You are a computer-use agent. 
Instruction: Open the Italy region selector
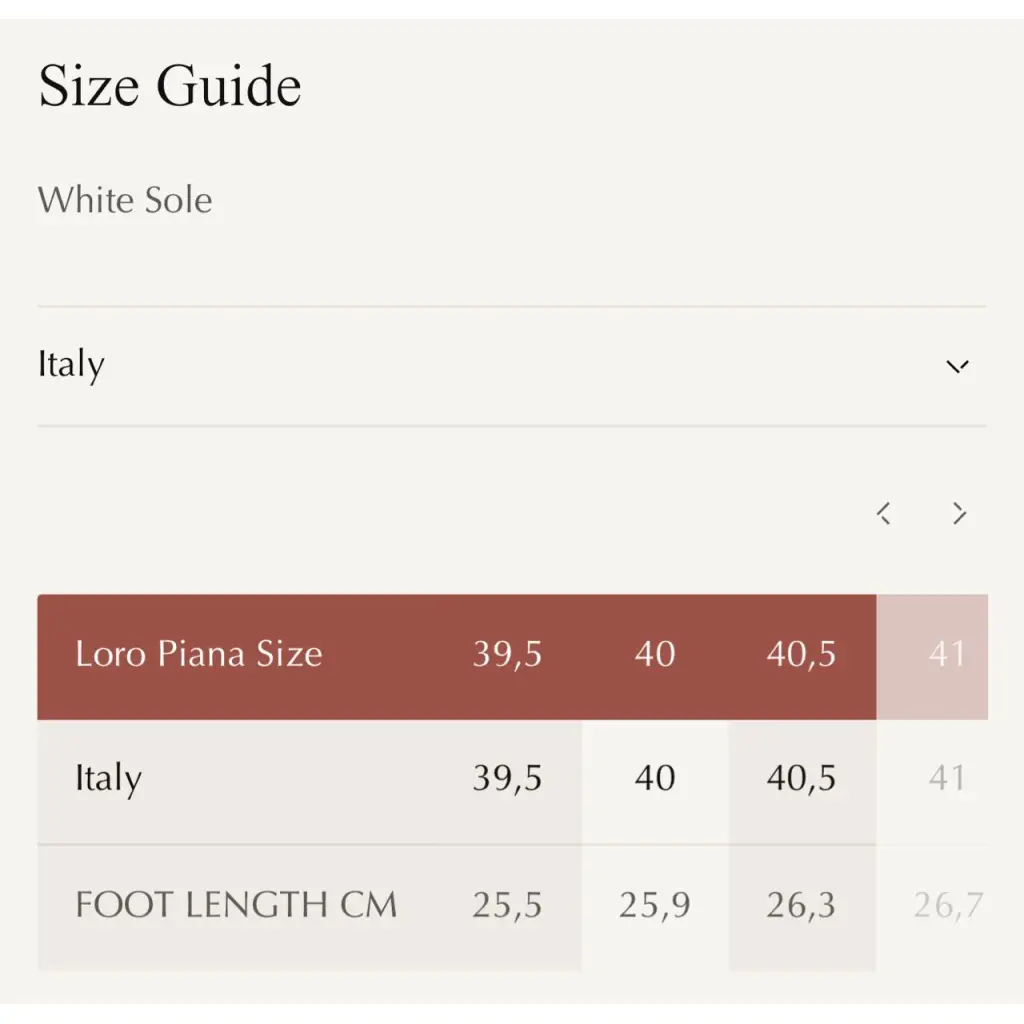tap(512, 366)
